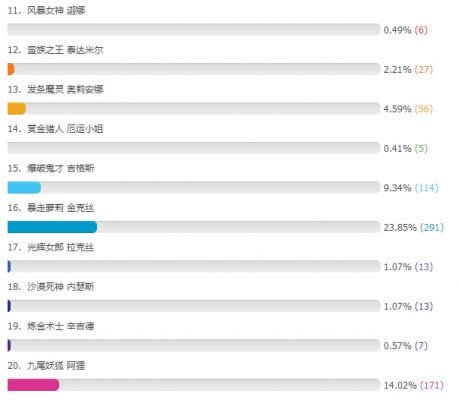This screenshot has width=458, height=400.
Task: Select option 20 label 九尾妖狐 阿狸
Action: [56, 365]
